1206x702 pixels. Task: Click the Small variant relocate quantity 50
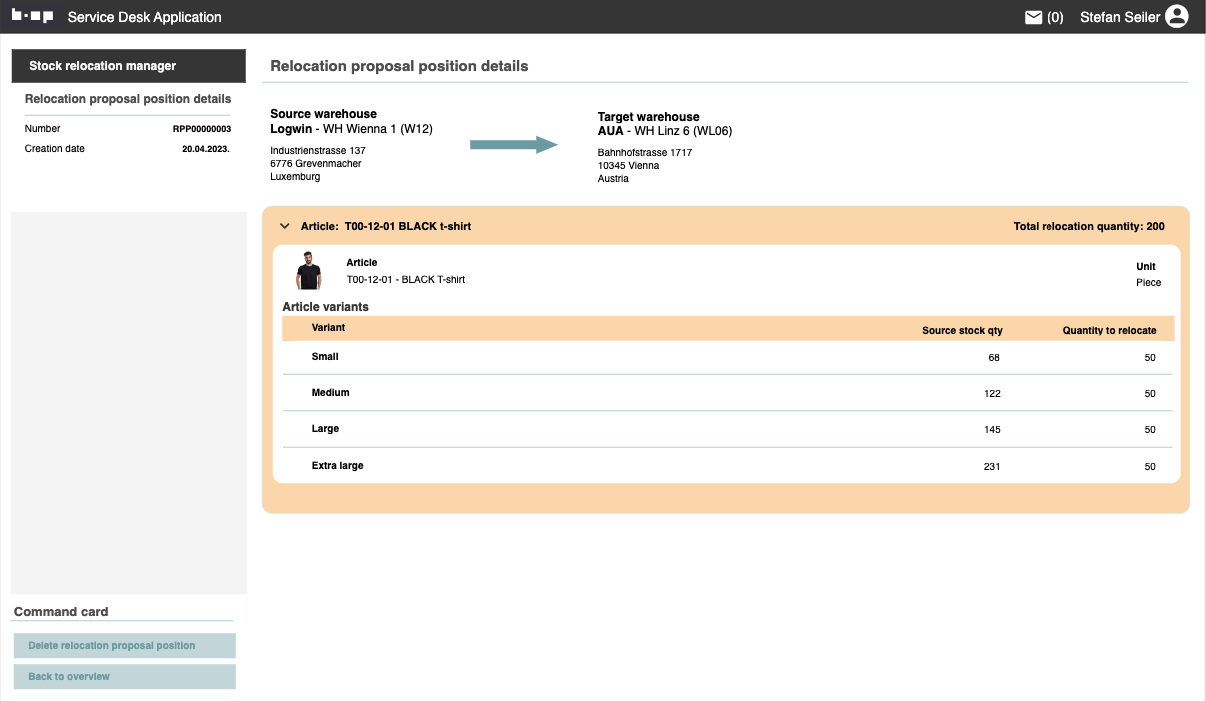click(1149, 358)
